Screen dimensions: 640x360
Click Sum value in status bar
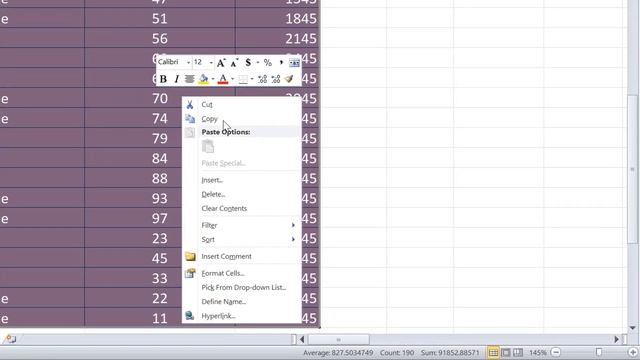(450, 353)
